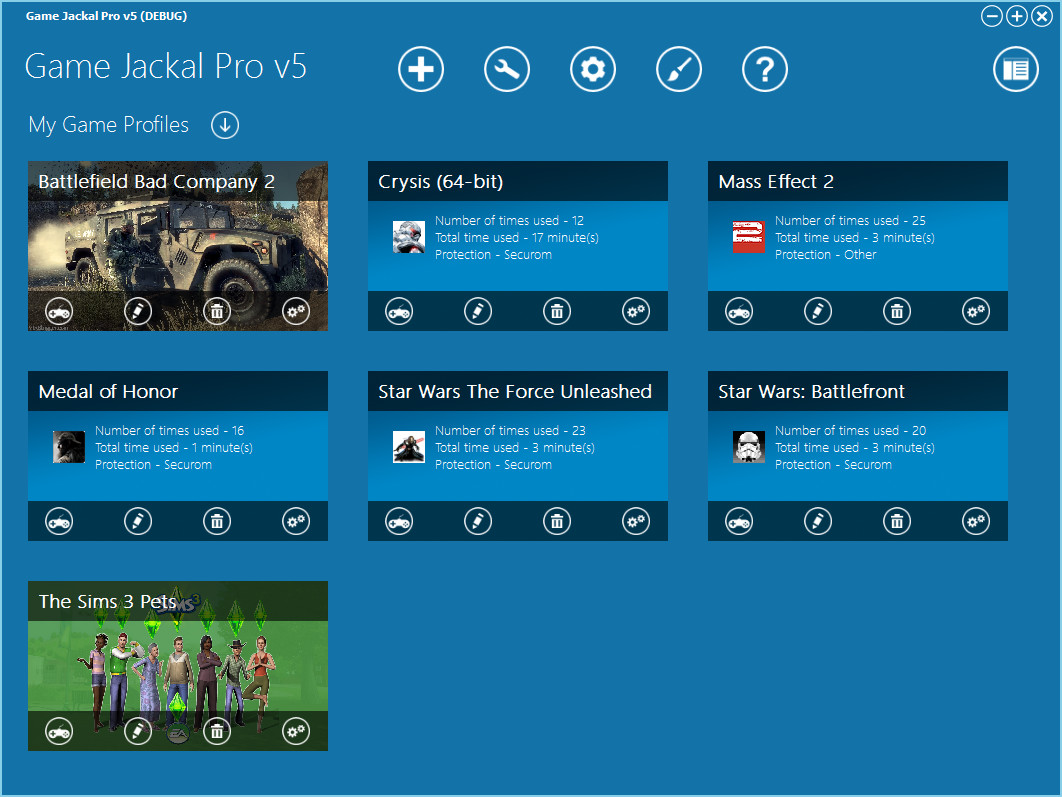Open Crysis (64-bit) profile settings gears
Viewport: 1062px width, 797px height.
[636, 311]
